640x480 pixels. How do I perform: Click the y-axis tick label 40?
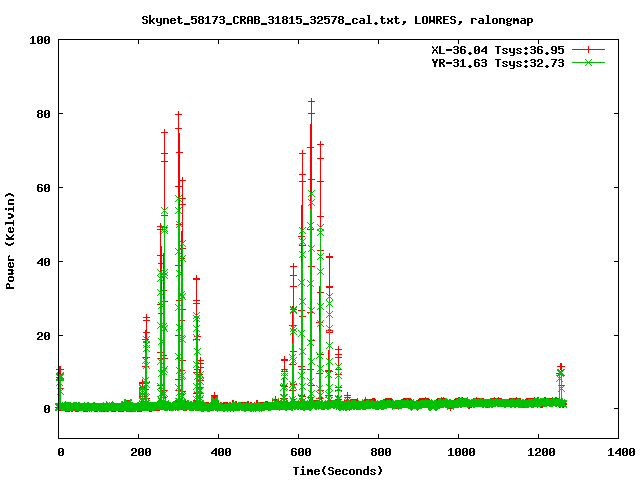point(44,262)
